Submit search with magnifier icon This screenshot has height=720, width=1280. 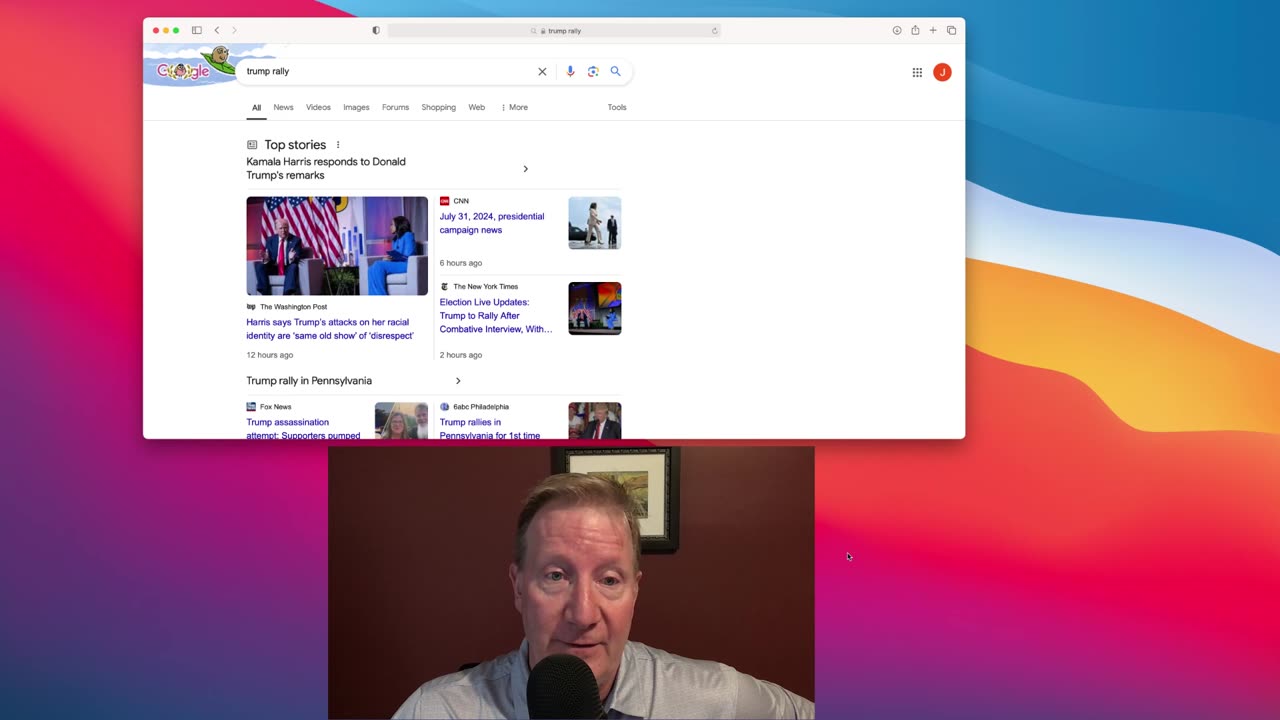615,72
